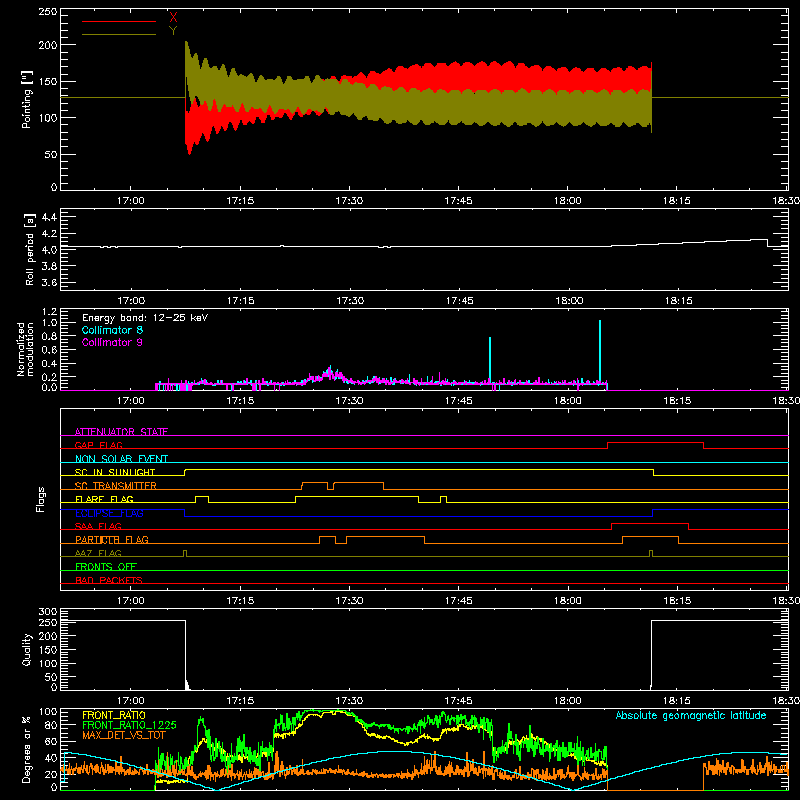Click the orange MAX_DET_VS_TOT legend label
The height and width of the screenshot is (800, 800).
pos(124,735)
